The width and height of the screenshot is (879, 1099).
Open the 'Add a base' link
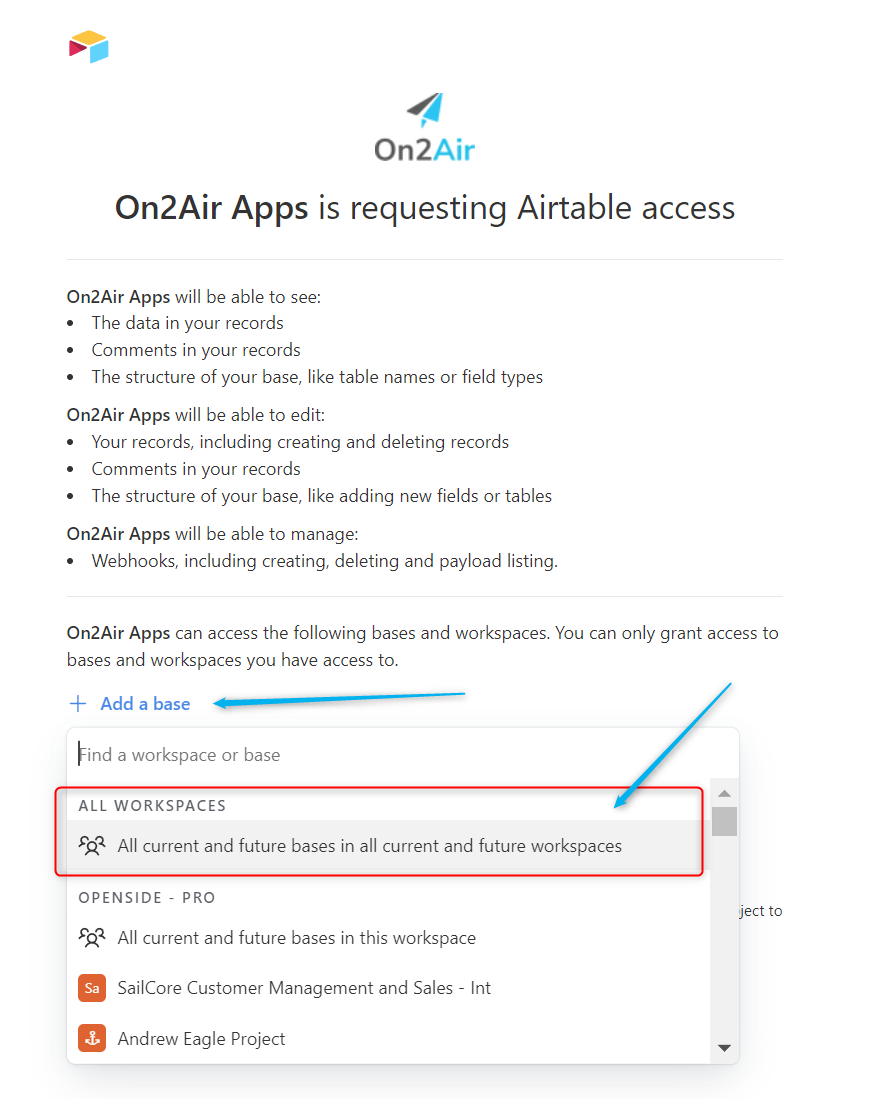[x=145, y=704]
